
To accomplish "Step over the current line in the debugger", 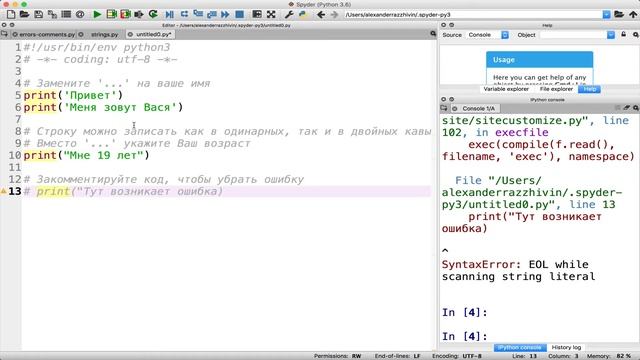I will point(184,15).
